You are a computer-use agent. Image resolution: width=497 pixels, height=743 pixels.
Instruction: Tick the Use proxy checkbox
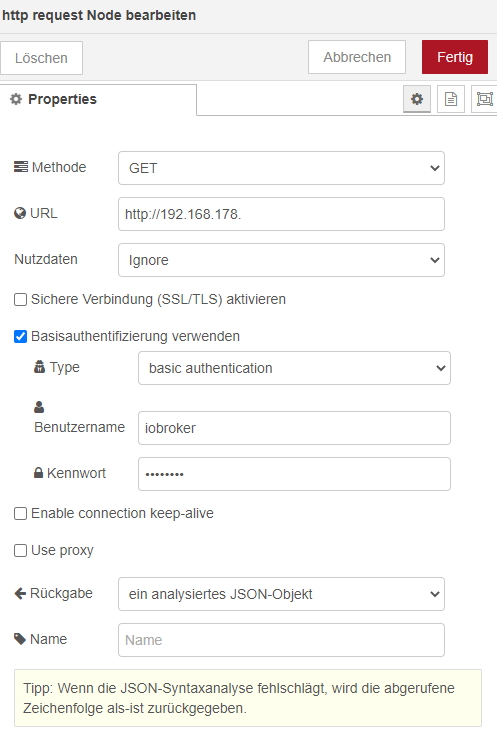tap(20, 551)
